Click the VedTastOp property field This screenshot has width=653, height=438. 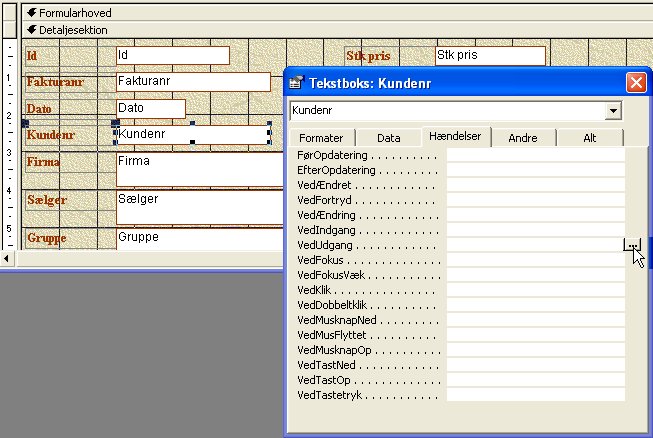pos(536,380)
